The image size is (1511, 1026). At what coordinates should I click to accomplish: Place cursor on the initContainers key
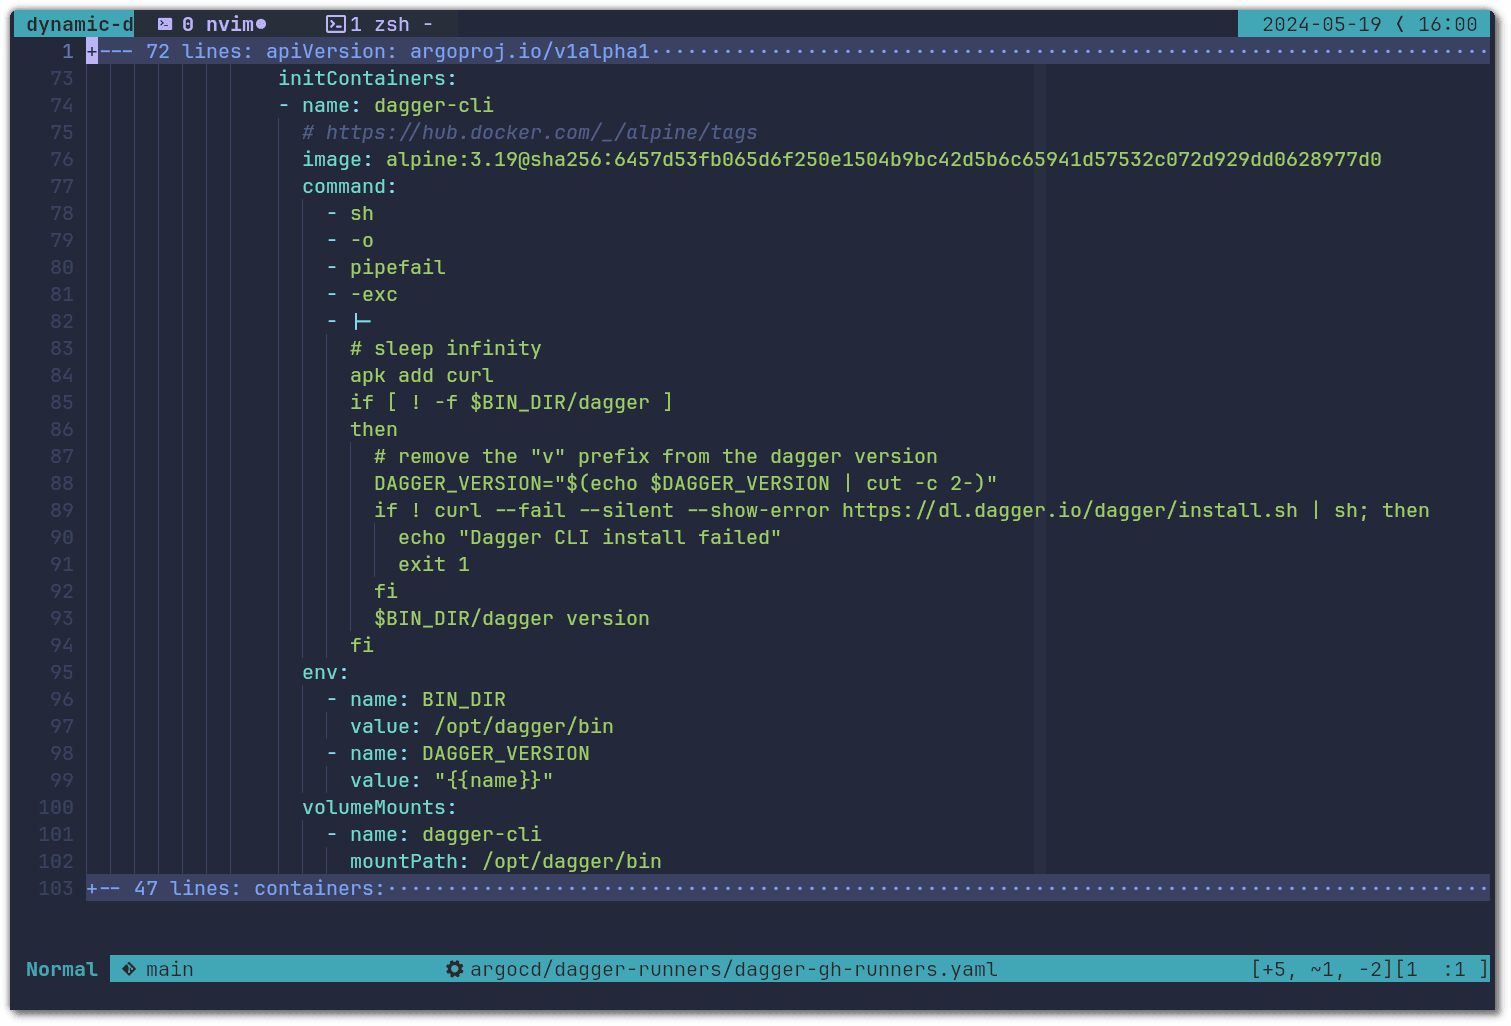(366, 78)
